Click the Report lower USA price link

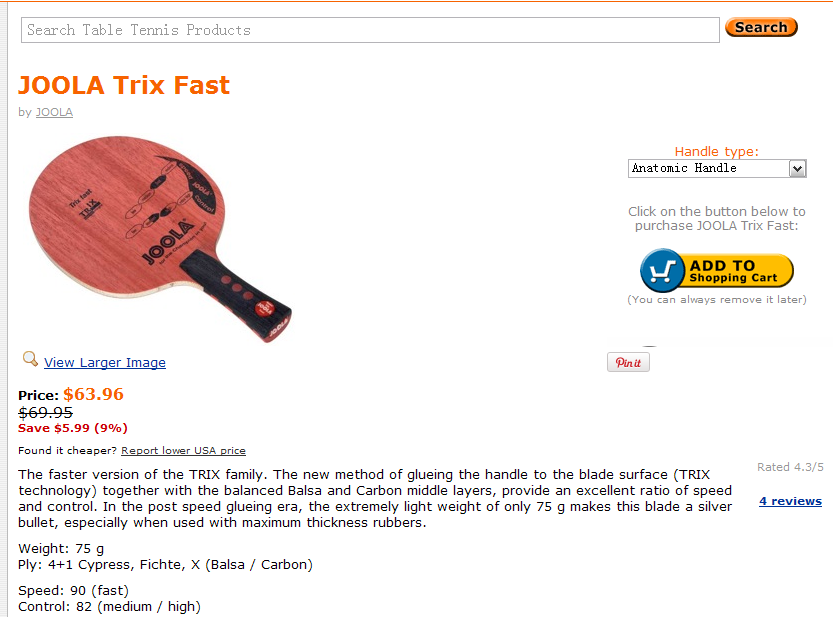coord(183,451)
